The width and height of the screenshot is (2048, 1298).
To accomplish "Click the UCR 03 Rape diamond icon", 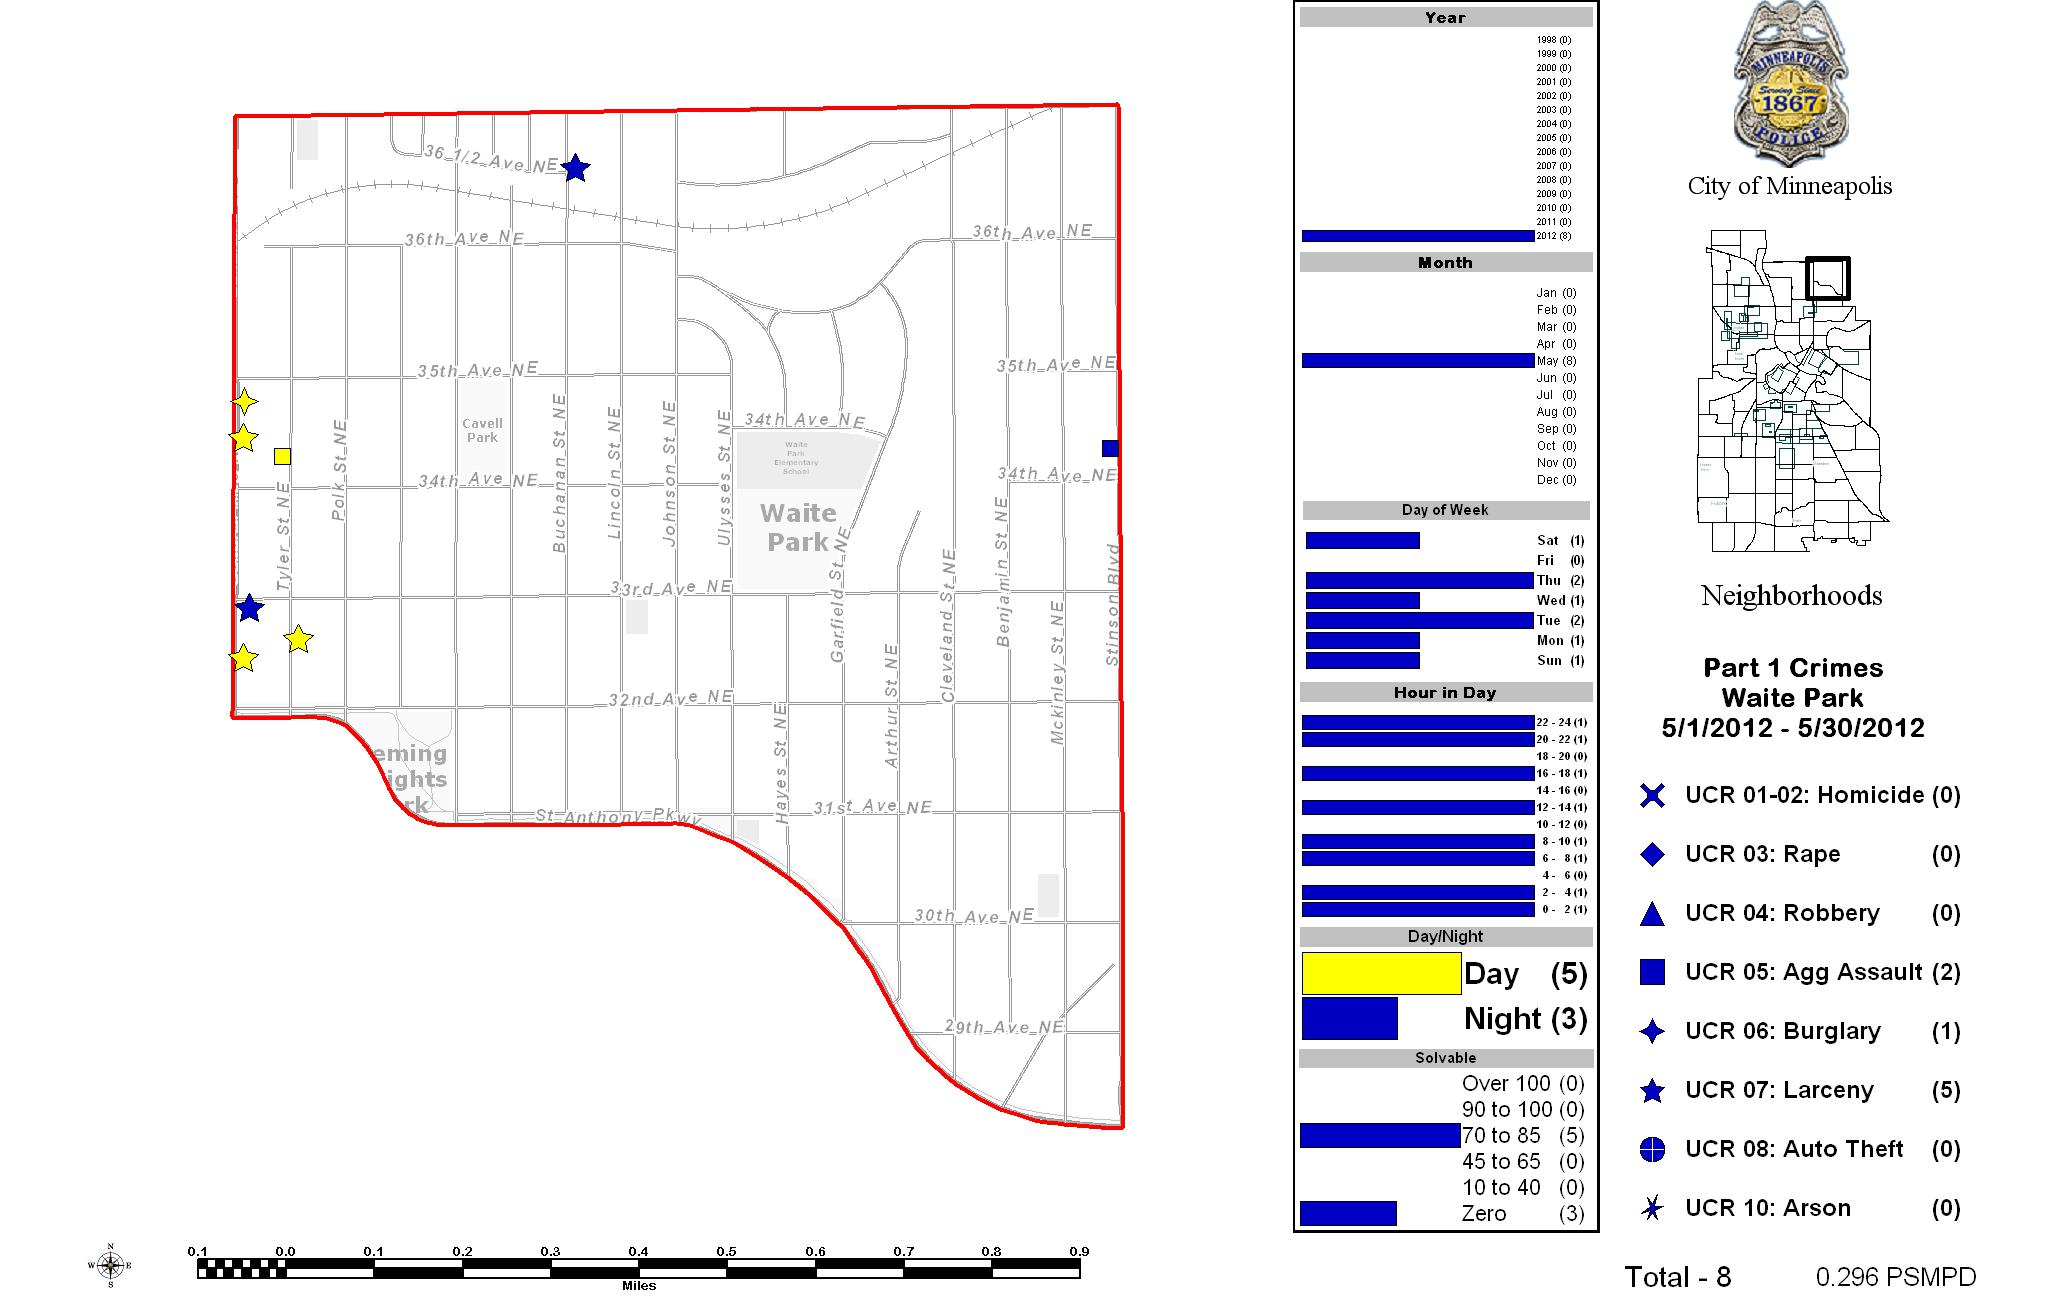I will pyautogui.click(x=1650, y=853).
